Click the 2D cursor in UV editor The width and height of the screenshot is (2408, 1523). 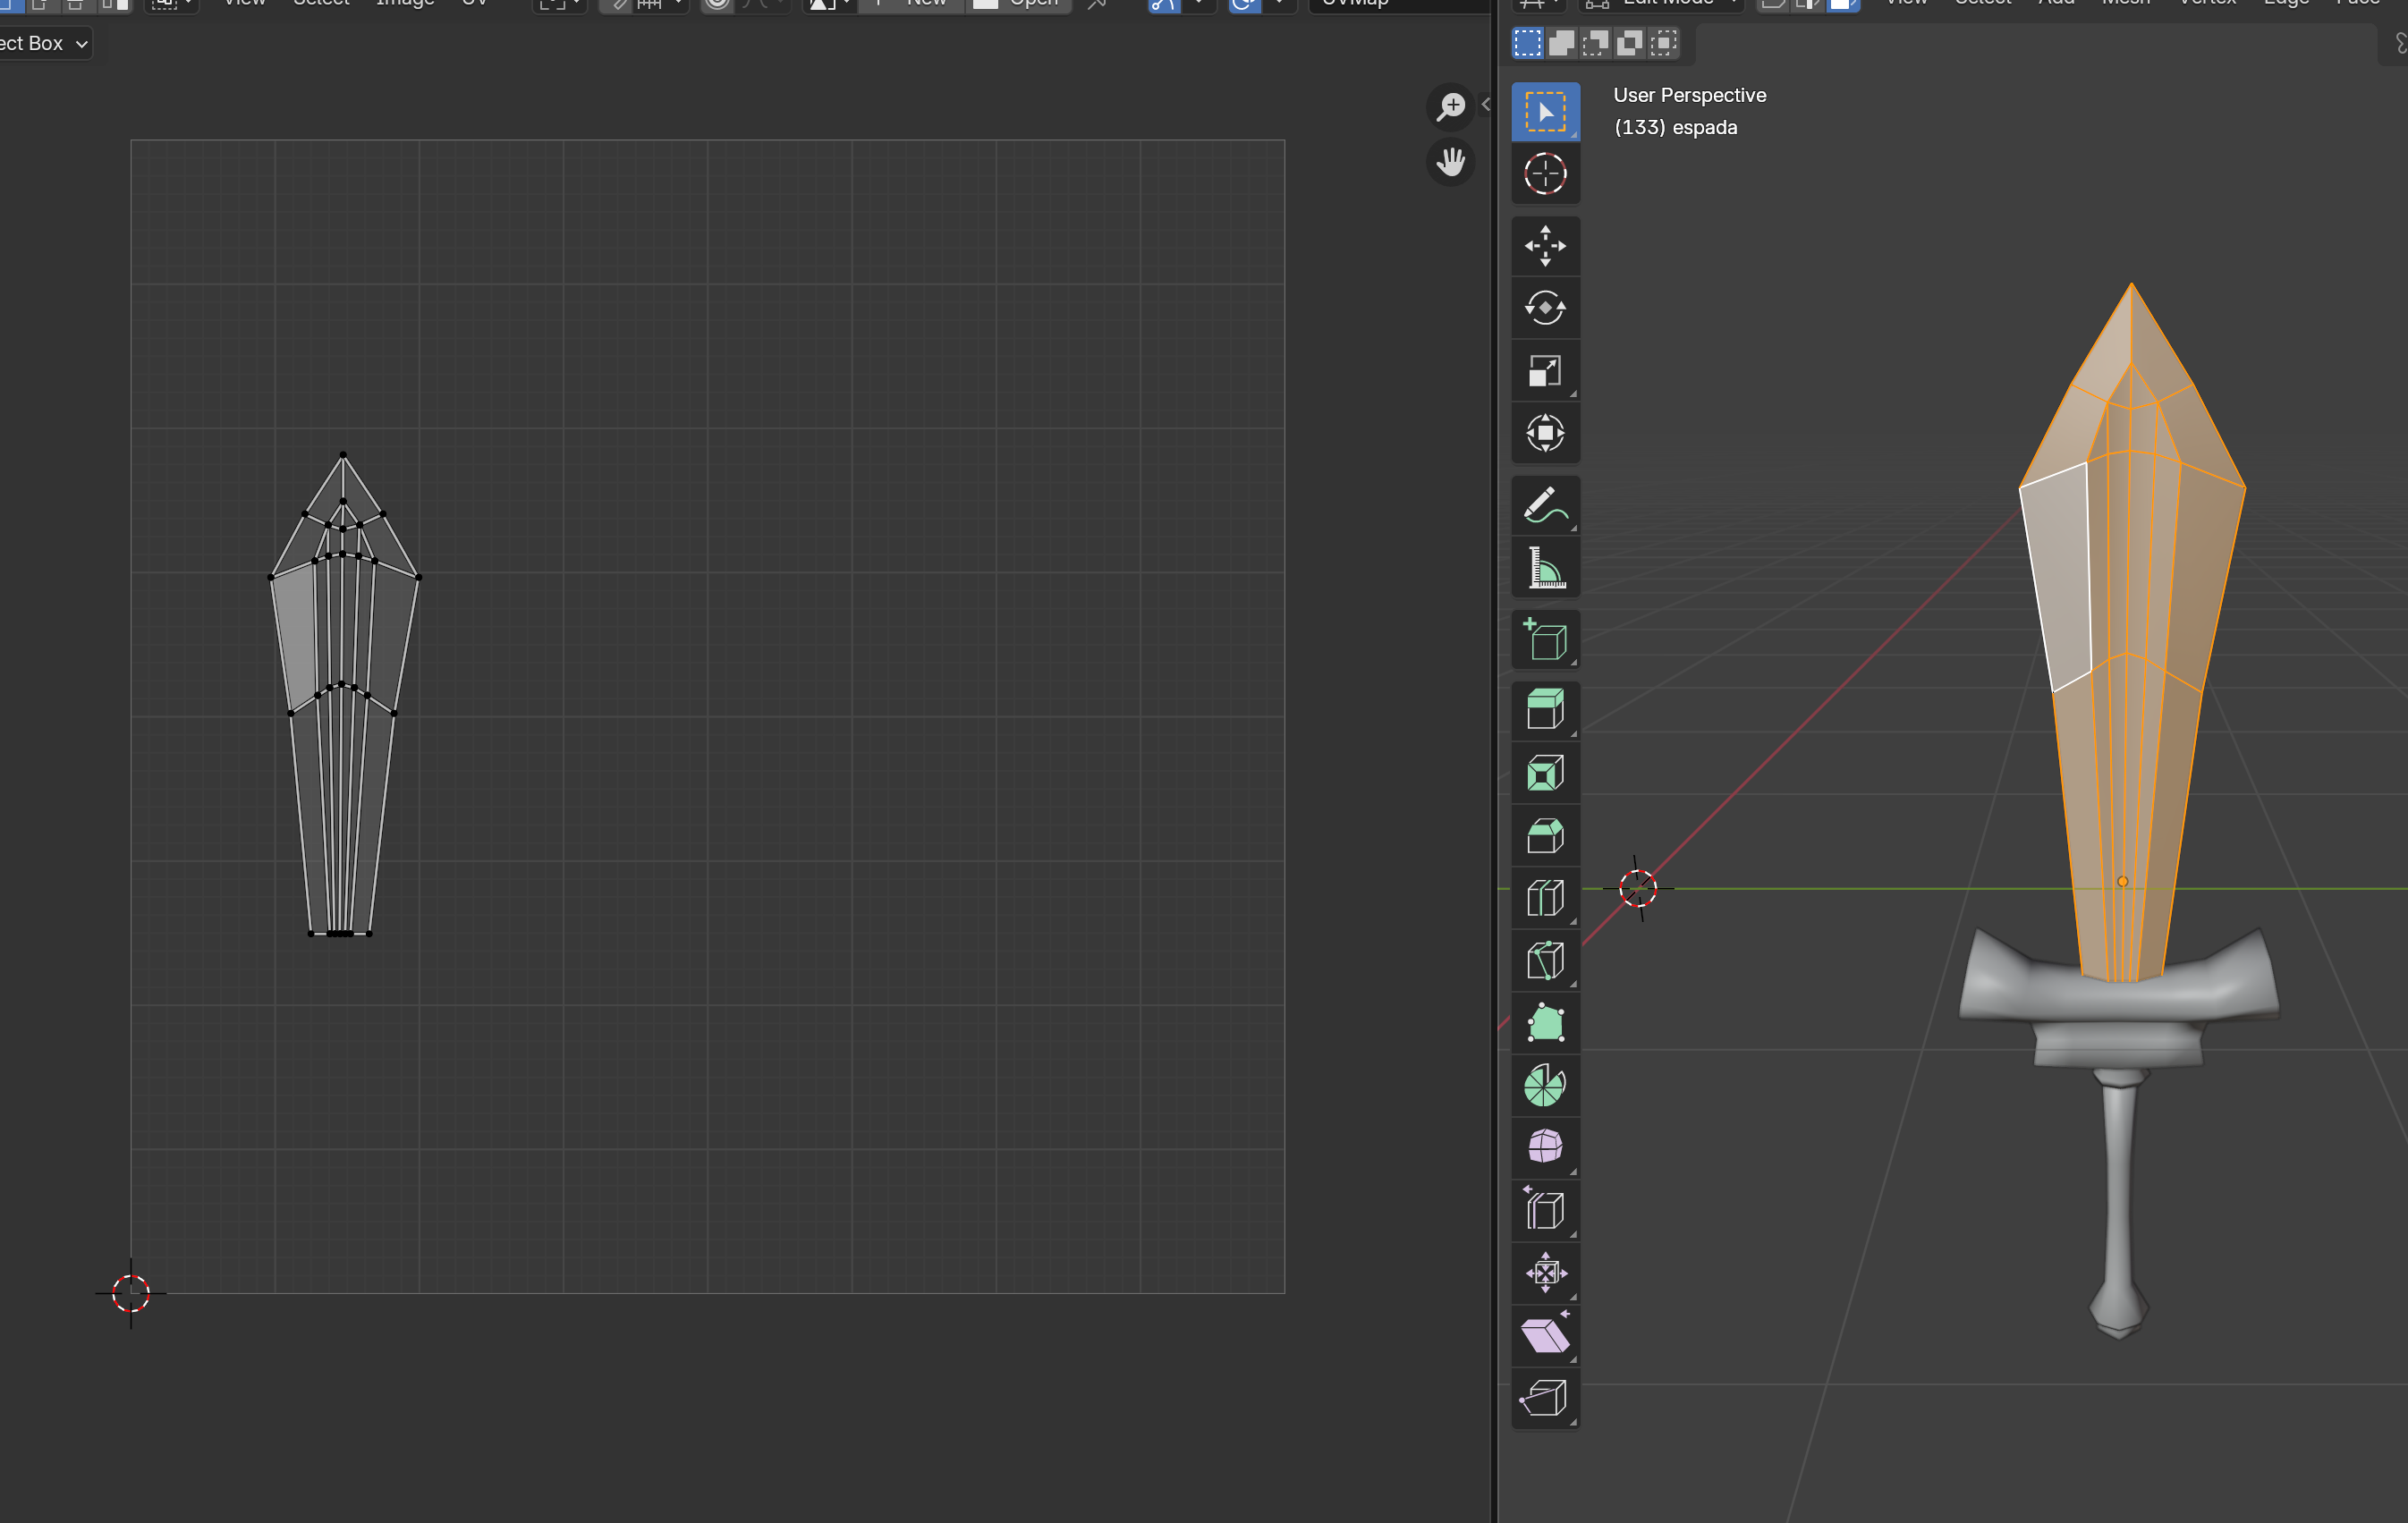coord(131,1293)
